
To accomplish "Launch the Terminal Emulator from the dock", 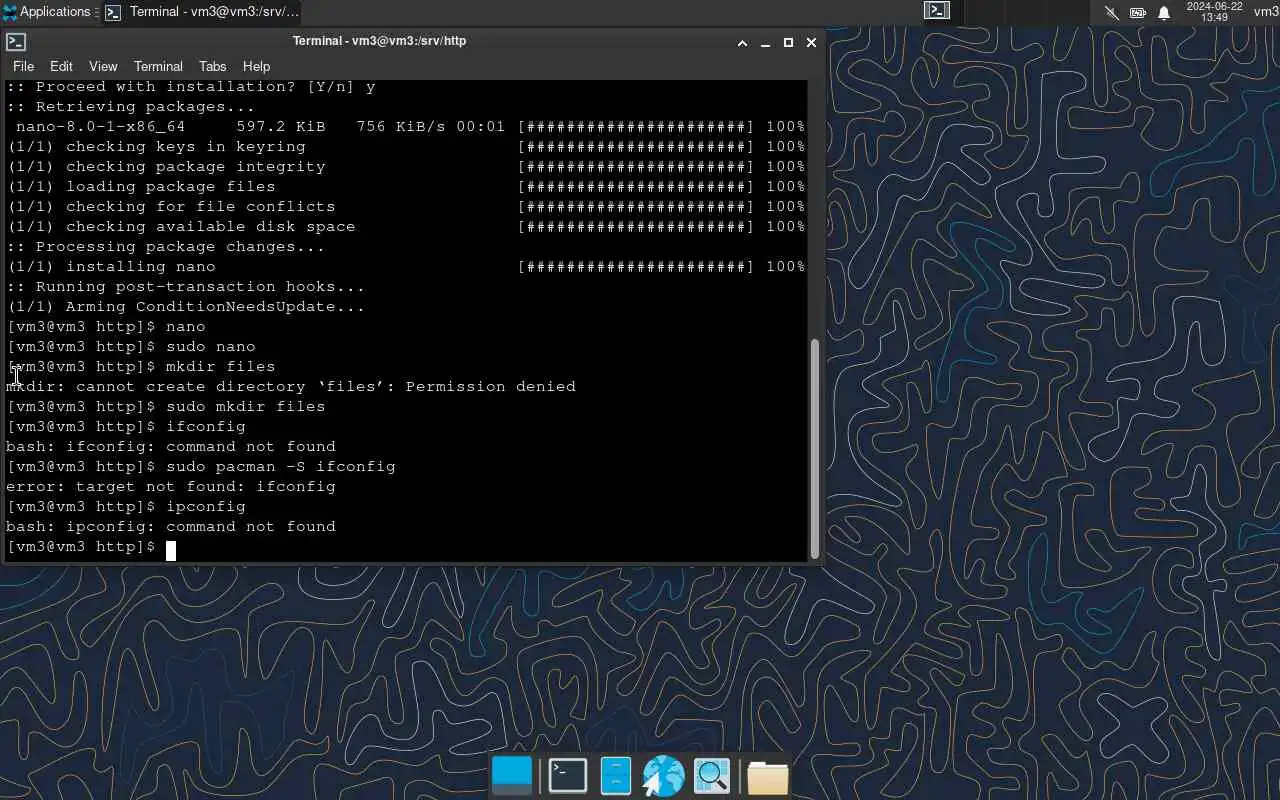I will 567,776.
